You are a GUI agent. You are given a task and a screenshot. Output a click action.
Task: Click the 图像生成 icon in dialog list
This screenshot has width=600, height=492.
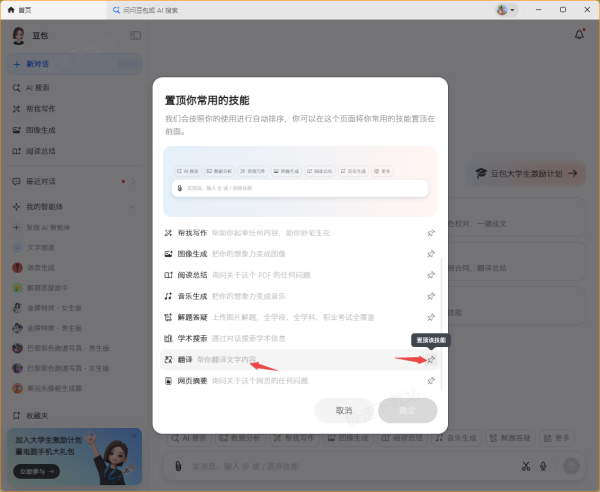[x=168, y=254]
